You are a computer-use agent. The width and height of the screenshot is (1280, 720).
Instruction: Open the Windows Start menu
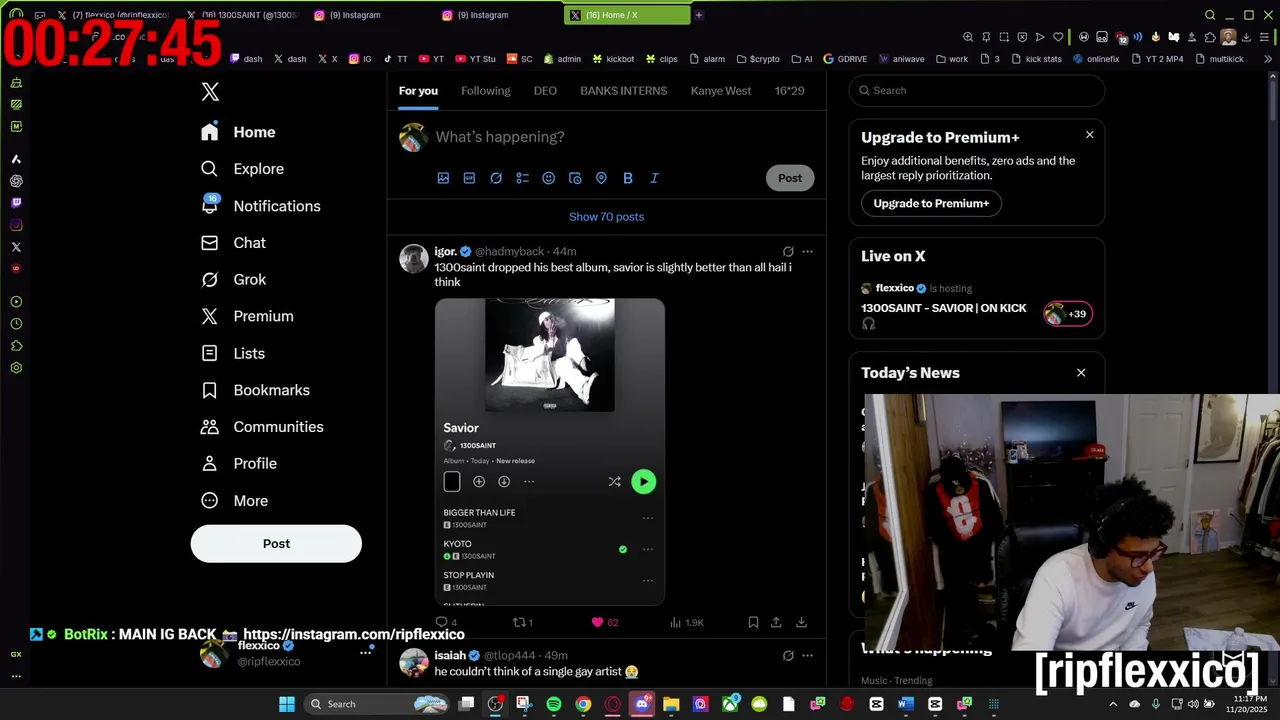[x=287, y=704]
